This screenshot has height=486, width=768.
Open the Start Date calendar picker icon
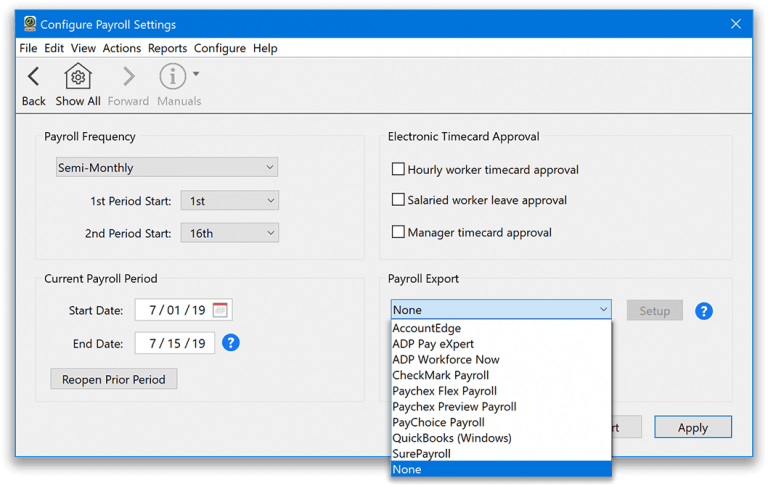pos(220,310)
